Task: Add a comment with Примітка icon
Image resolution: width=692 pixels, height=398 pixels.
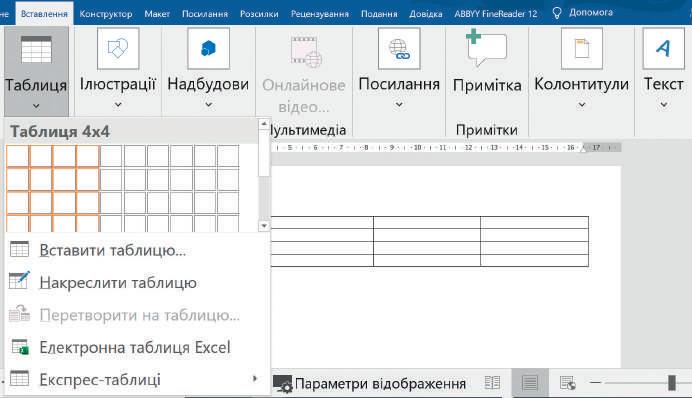Action: [x=487, y=48]
